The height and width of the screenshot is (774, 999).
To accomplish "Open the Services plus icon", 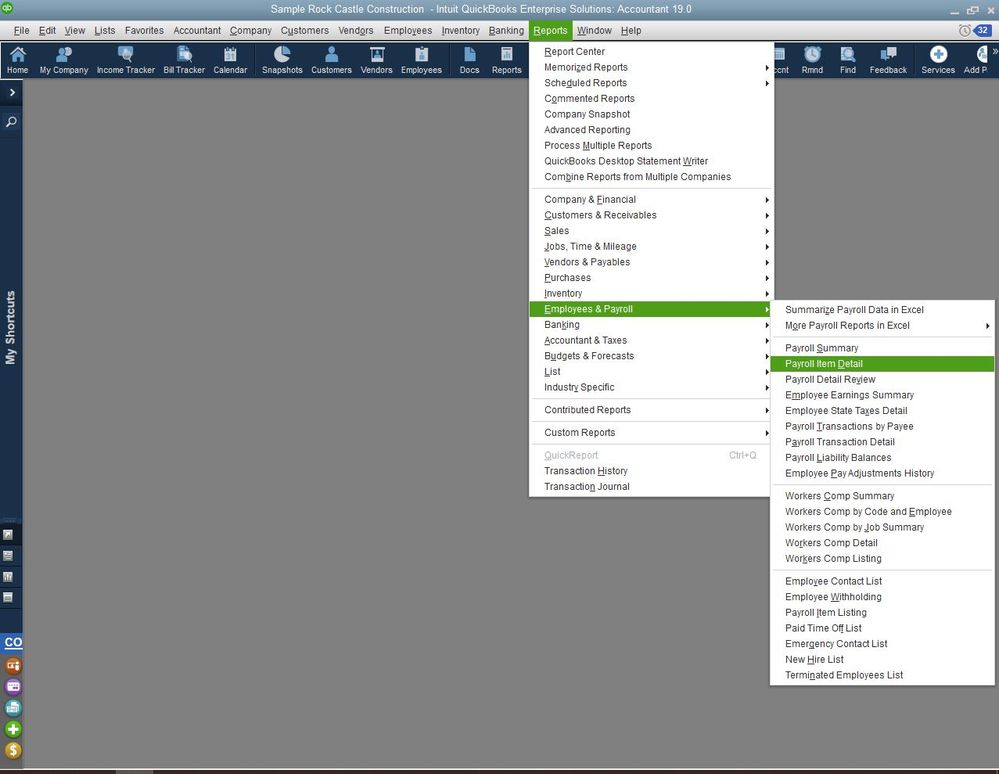I will 938,60.
